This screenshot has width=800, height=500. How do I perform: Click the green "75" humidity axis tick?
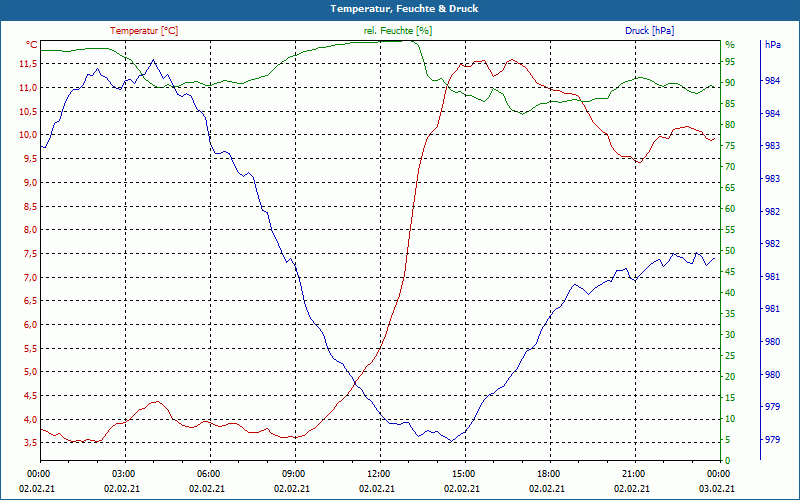[730, 146]
